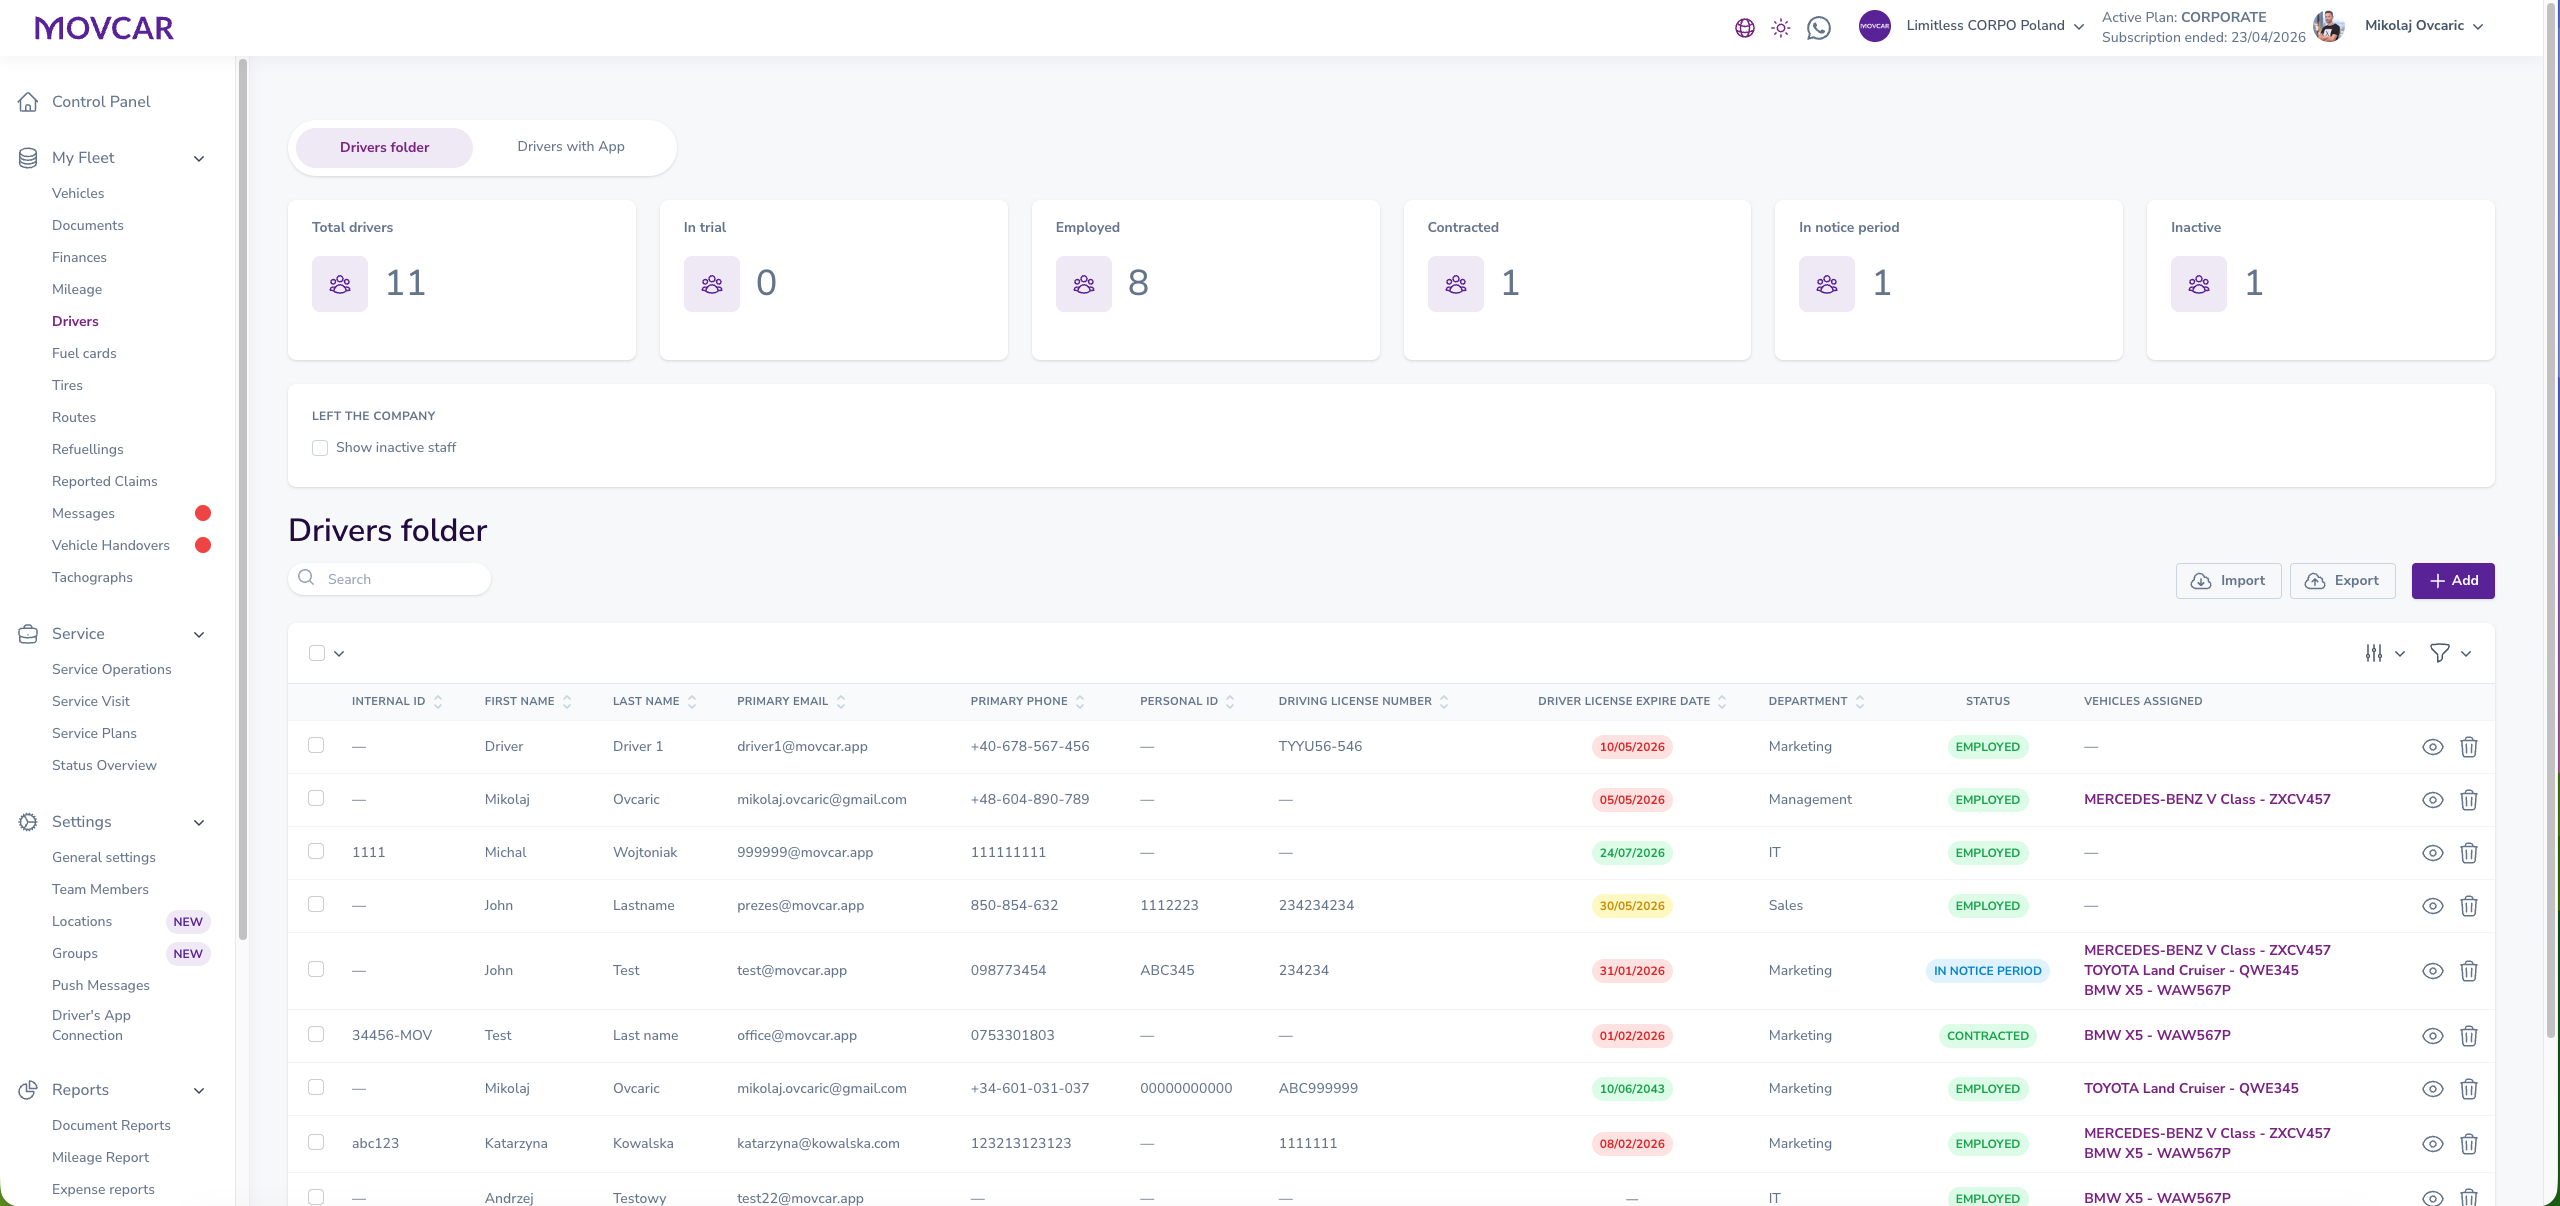The image size is (2560, 1206).
Task: Click the Add driver button
Action: pyautogui.click(x=2453, y=581)
